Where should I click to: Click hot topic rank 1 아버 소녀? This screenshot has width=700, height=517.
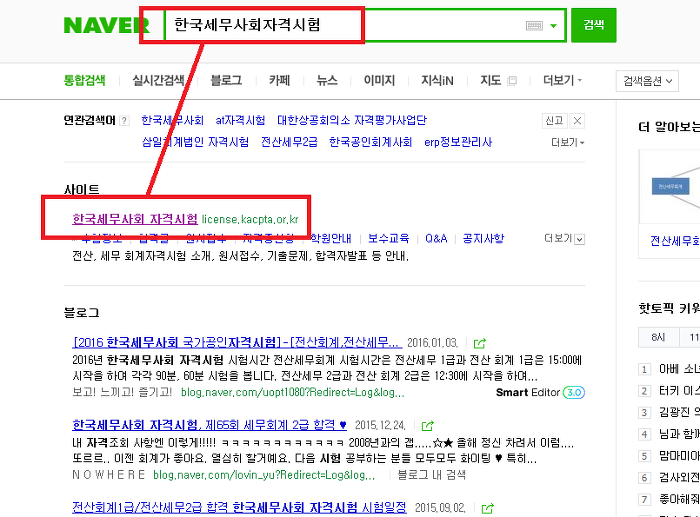[679, 369]
